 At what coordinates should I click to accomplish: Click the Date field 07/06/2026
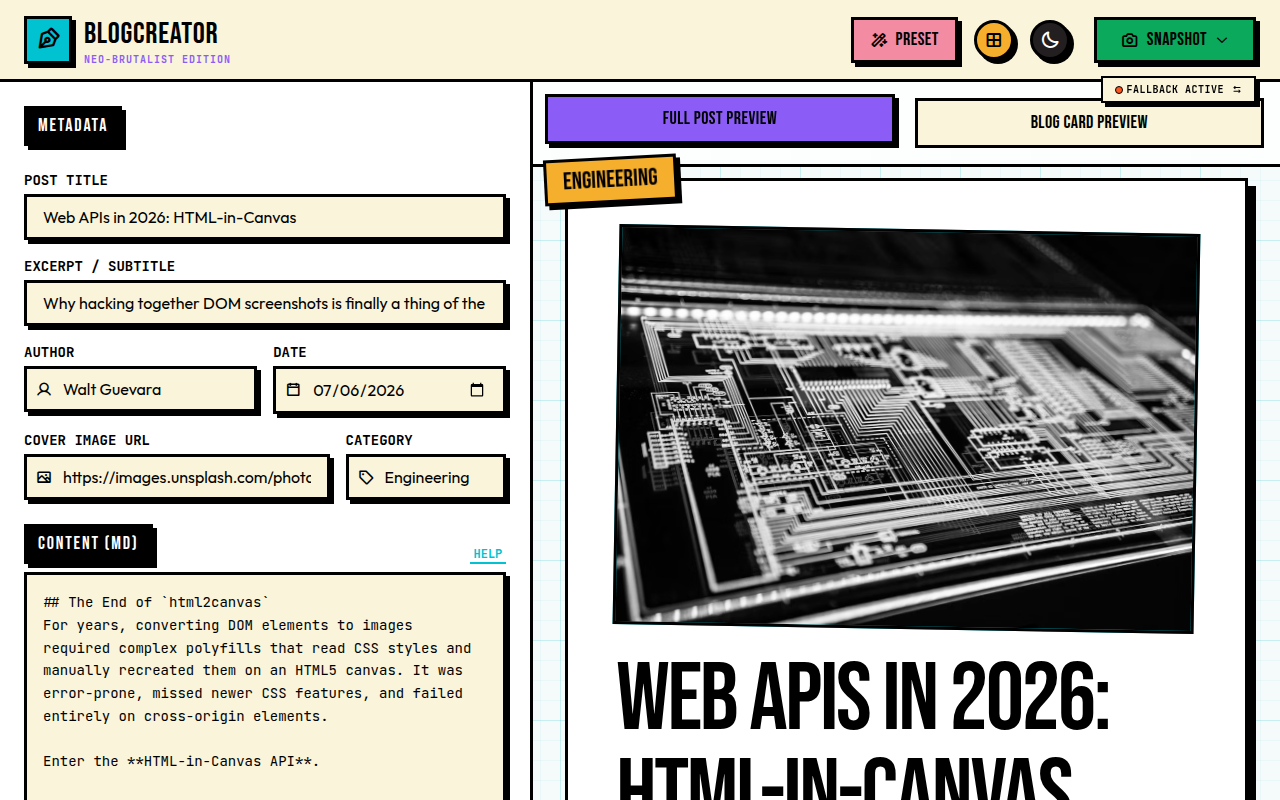coord(389,389)
